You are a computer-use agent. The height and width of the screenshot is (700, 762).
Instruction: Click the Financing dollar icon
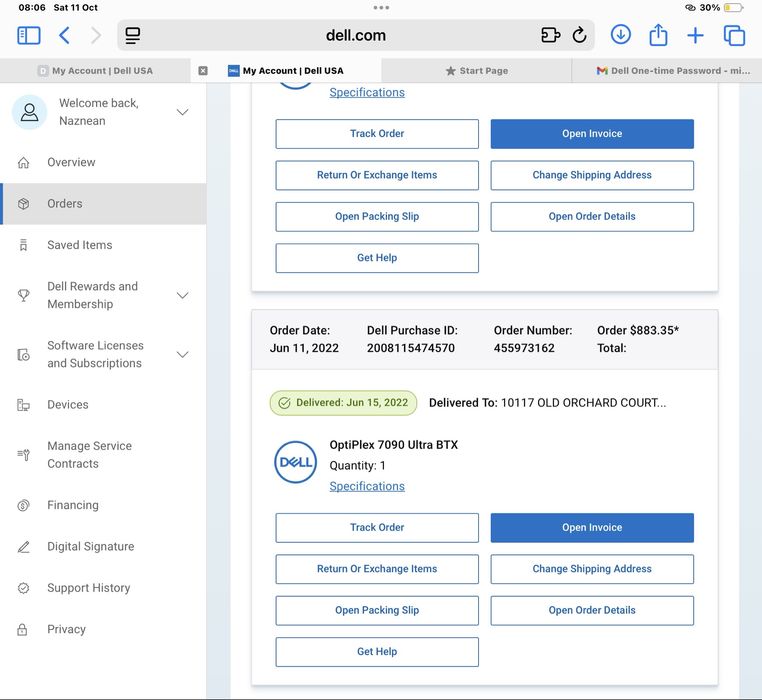click(23, 505)
